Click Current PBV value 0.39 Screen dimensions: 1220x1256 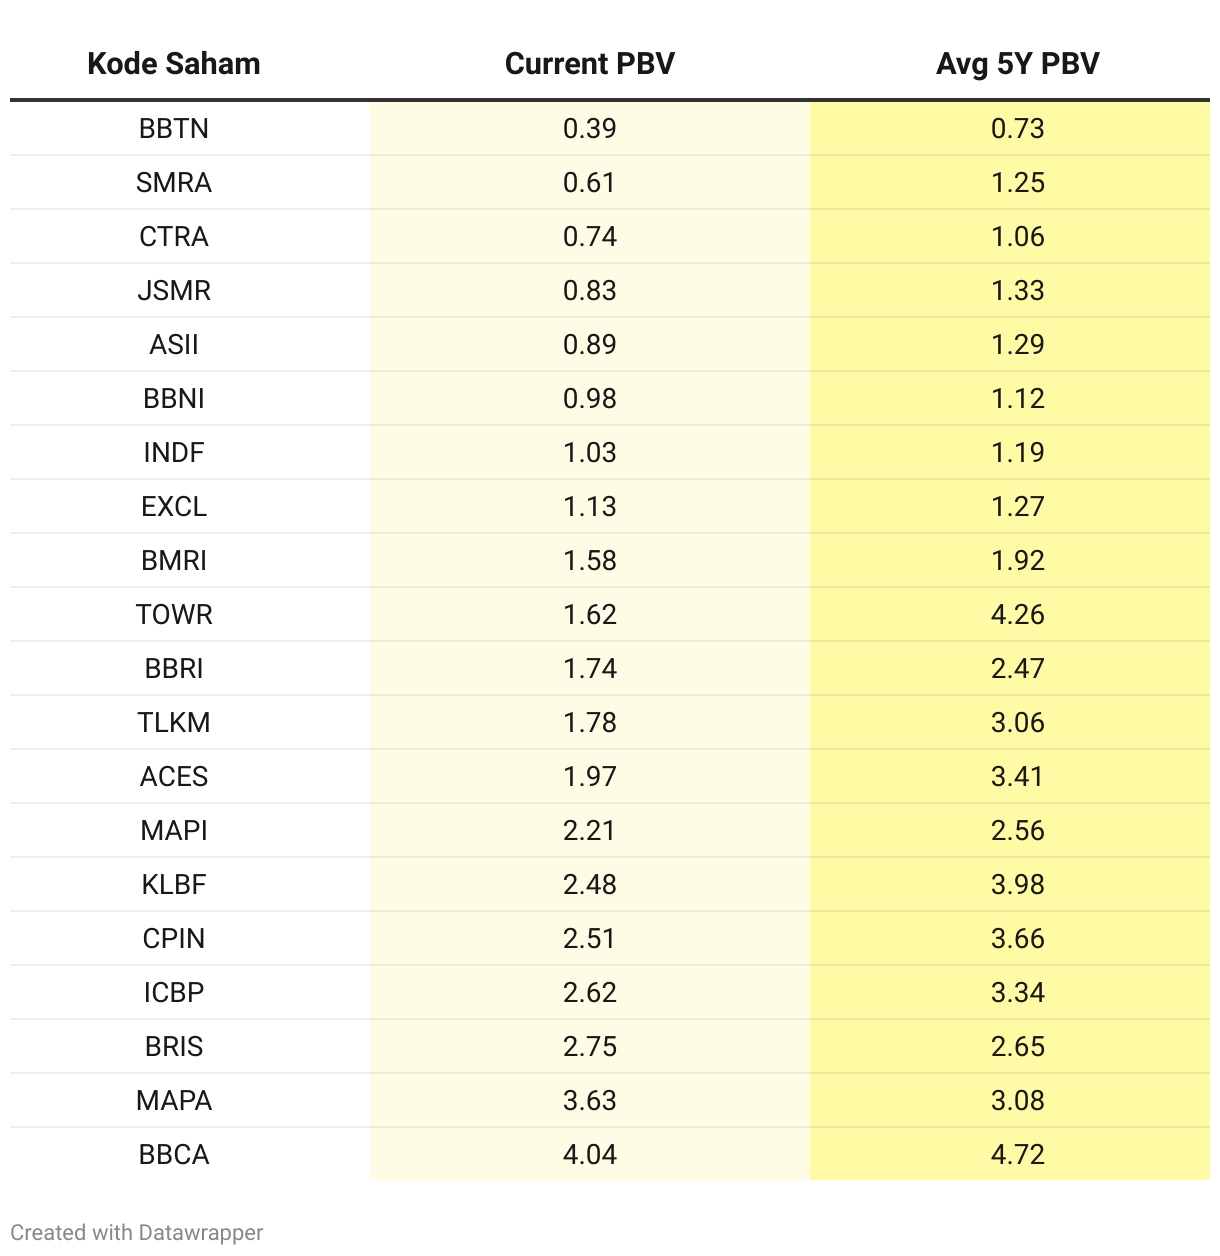coord(589,129)
